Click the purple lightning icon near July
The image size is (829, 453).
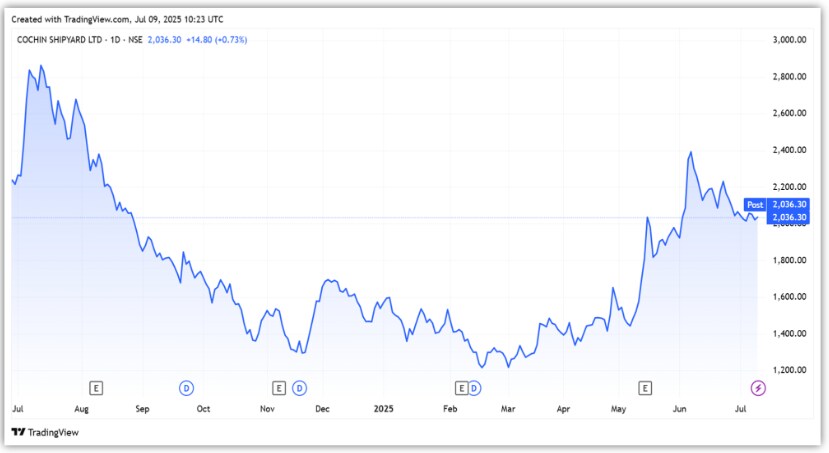pyautogui.click(x=757, y=387)
